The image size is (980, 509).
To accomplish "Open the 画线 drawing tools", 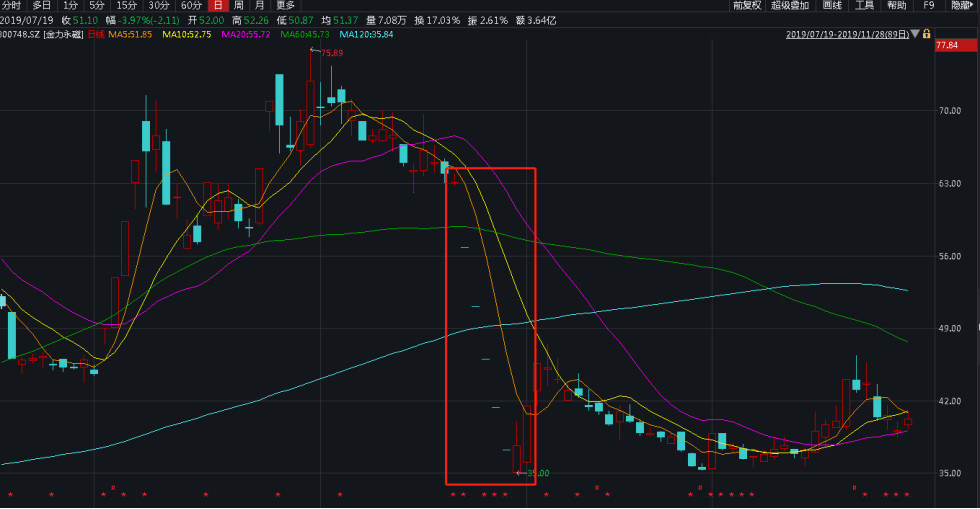I will click(832, 6).
